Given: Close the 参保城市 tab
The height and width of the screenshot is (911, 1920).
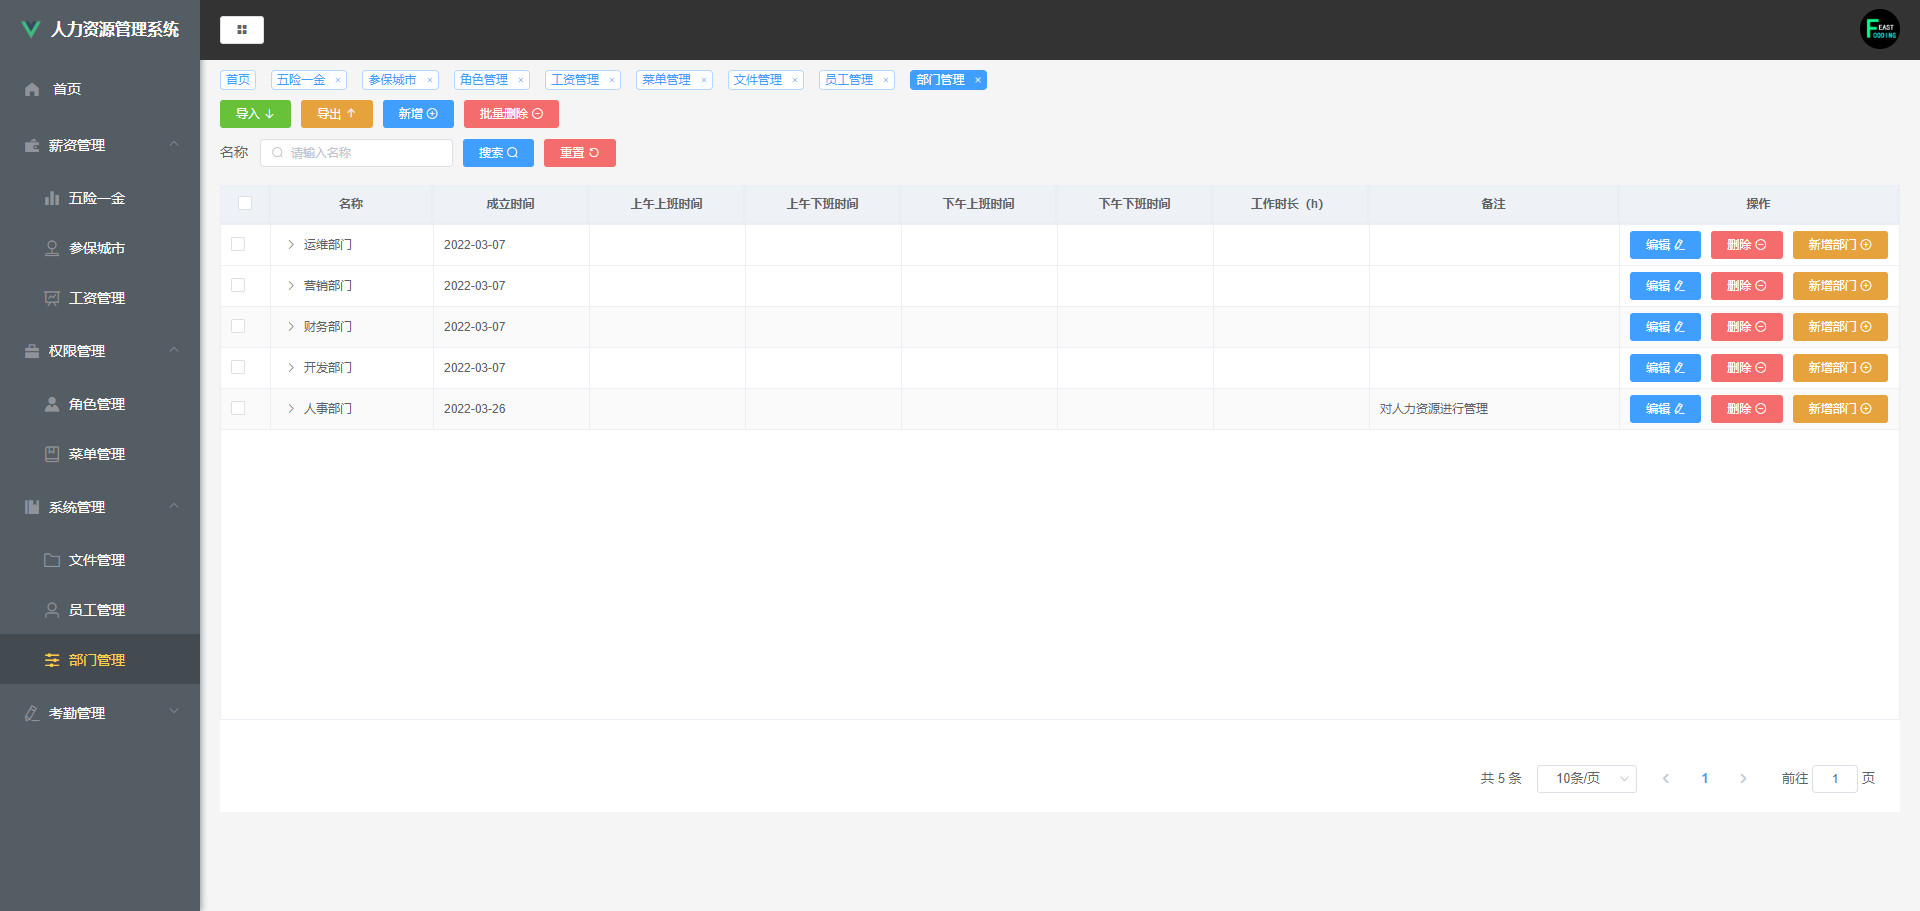Looking at the screenshot, I should tap(429, 80).
